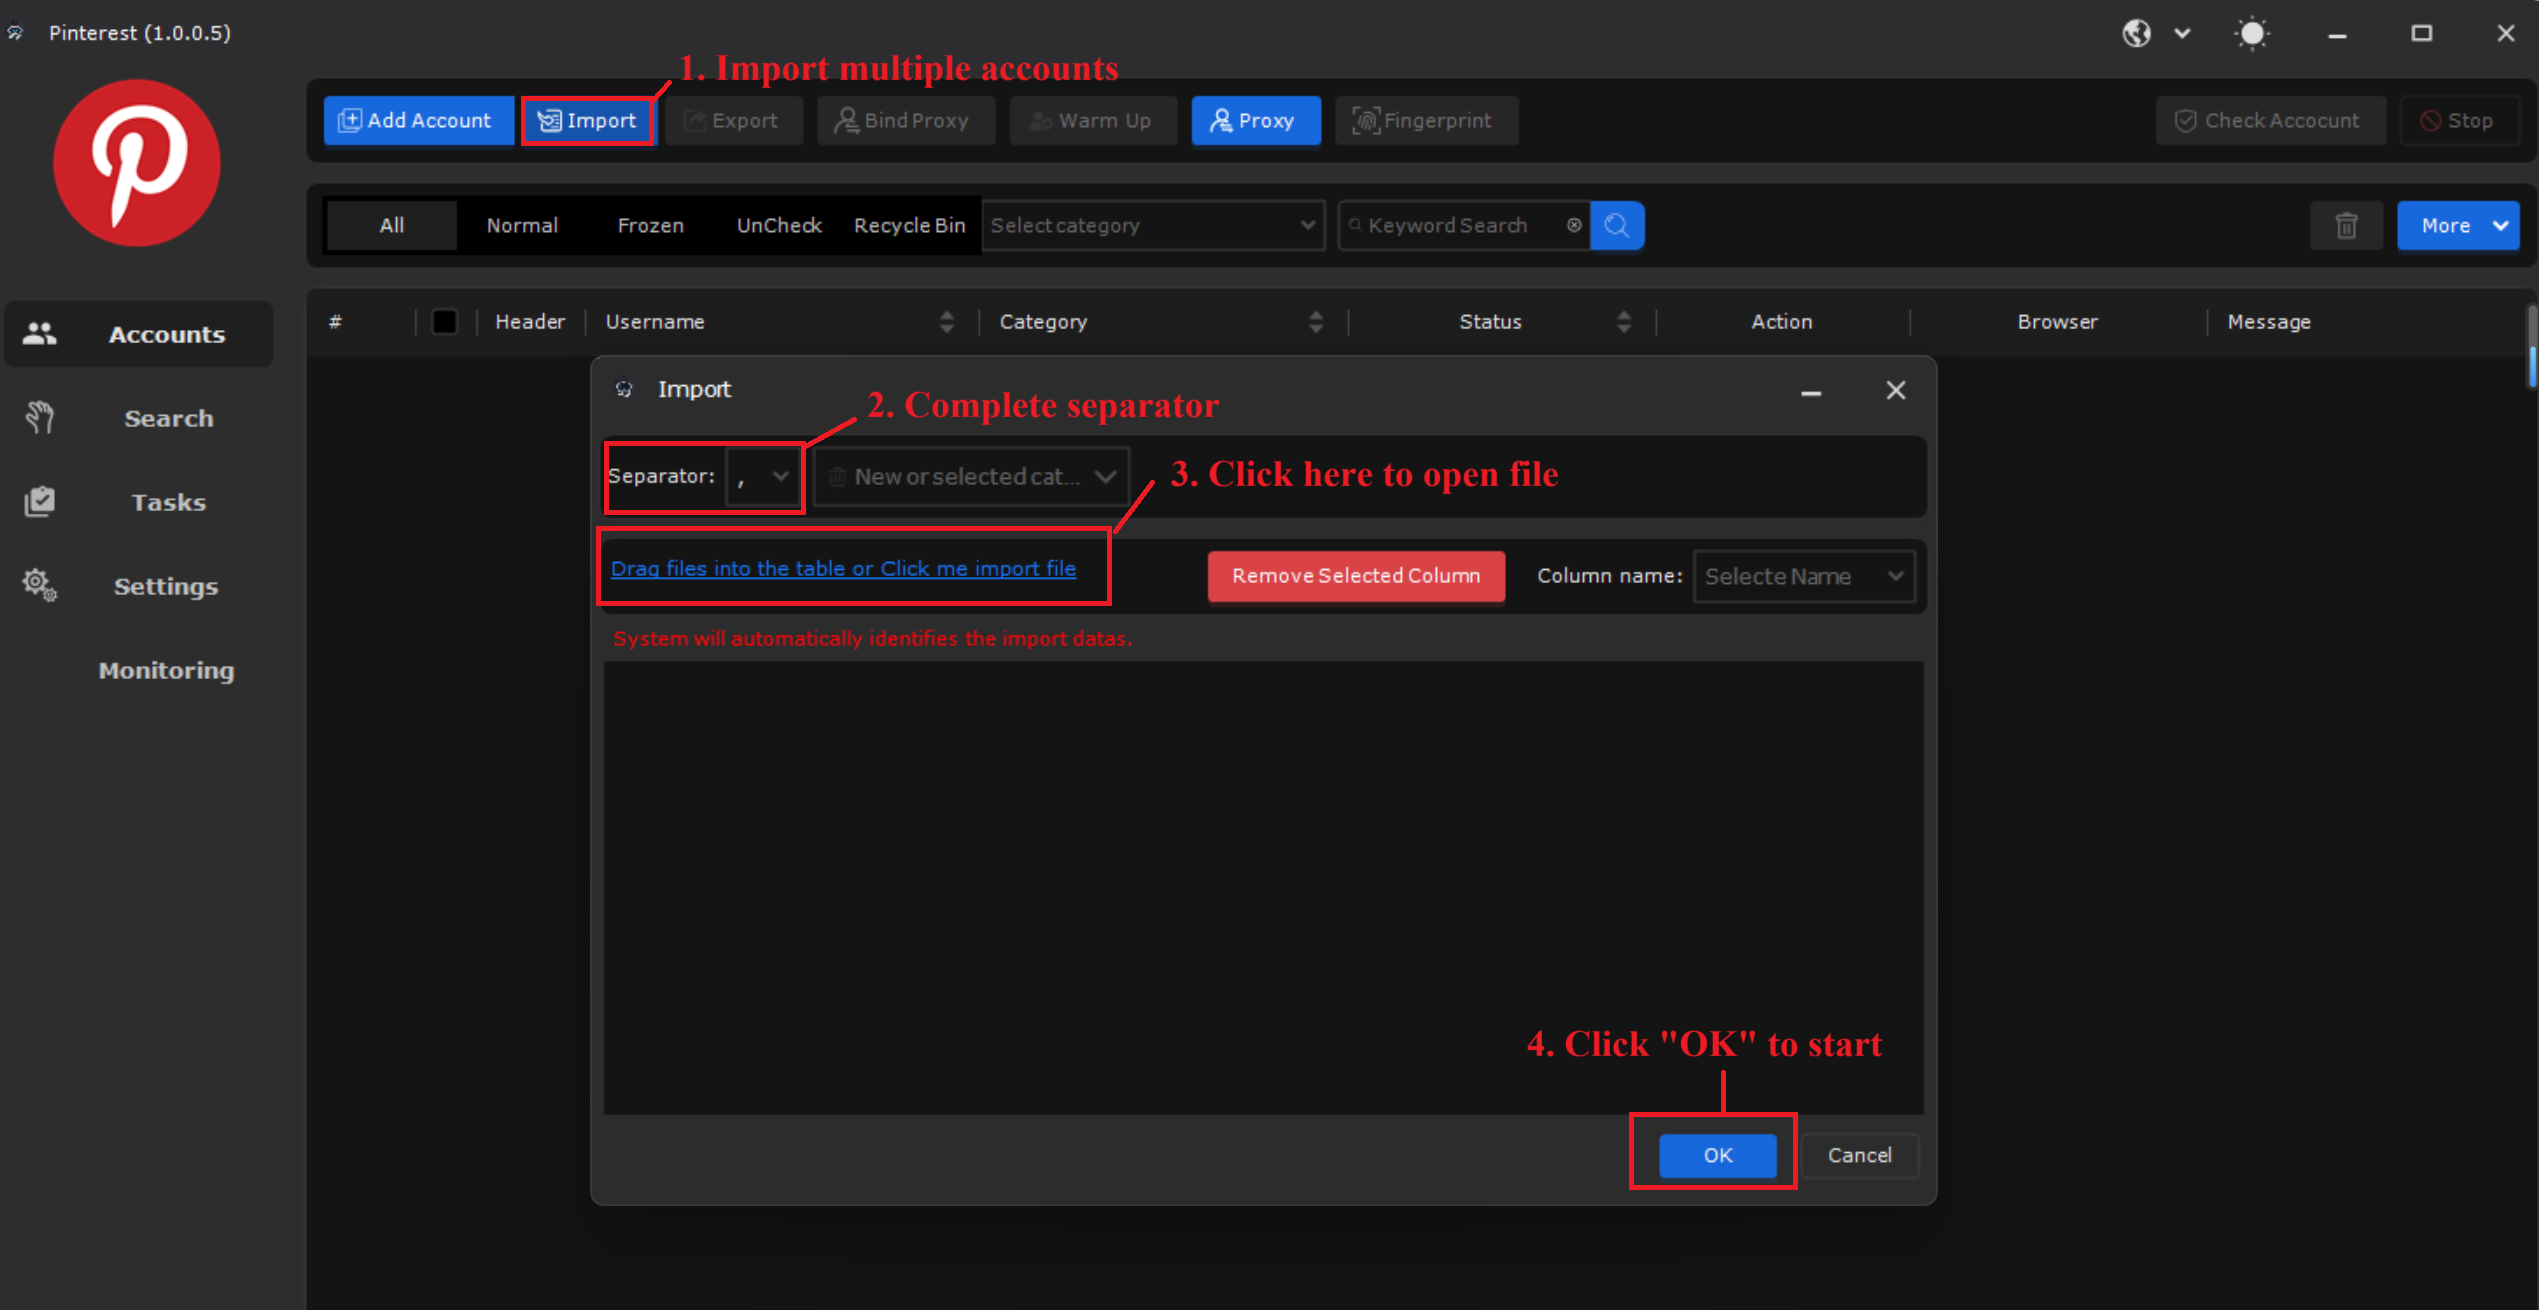Click the Tasks clipboard icon
This screenshot has width=2539, height=1310.
click(x=40, y=501)
